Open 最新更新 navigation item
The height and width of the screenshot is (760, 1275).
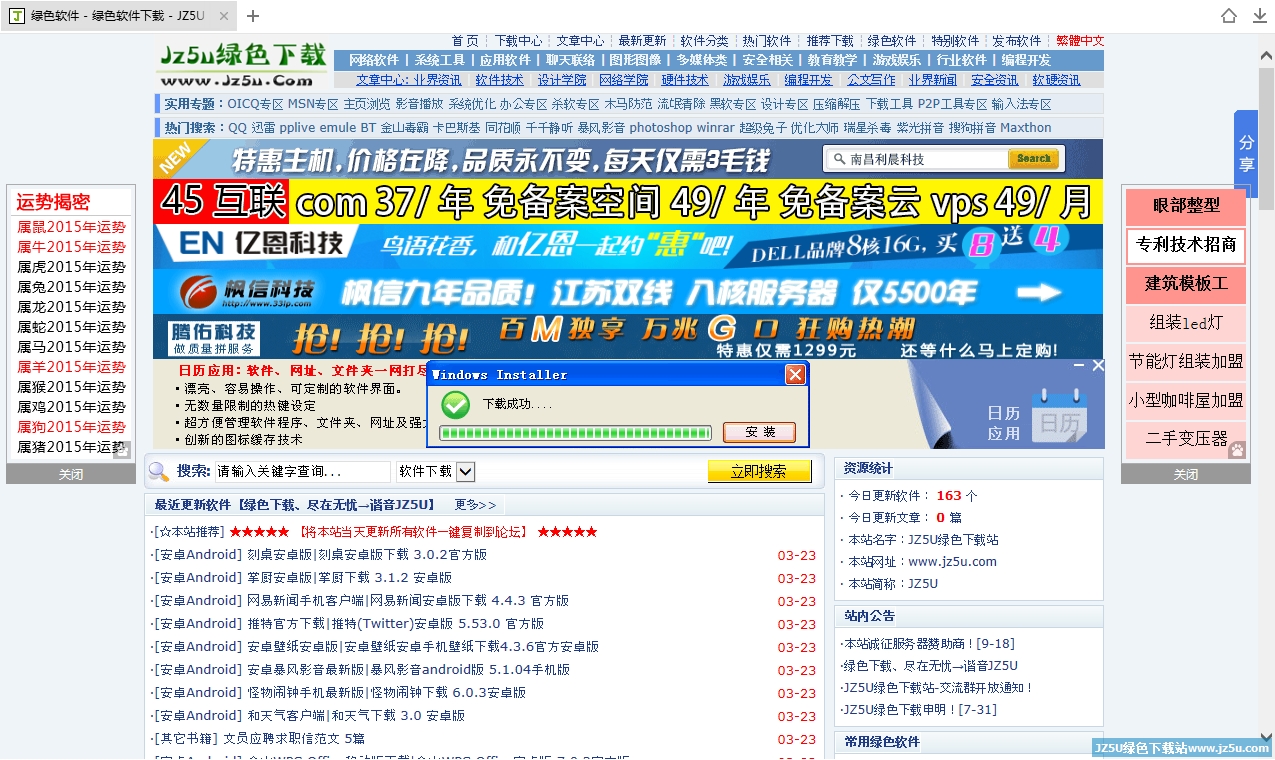click(x=642, y=41)
